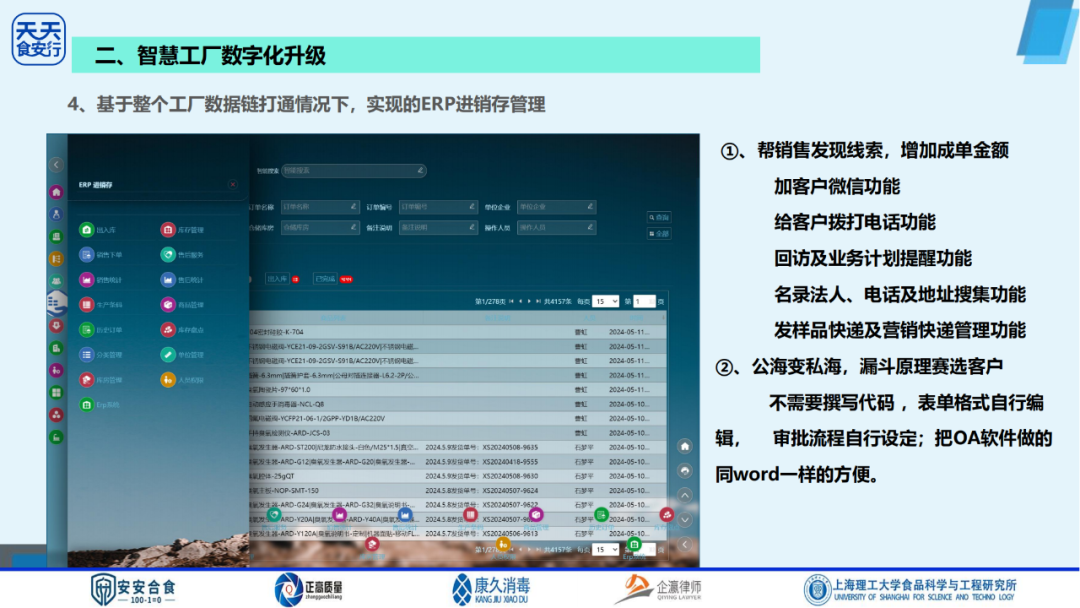Screen dimensions: 1080x608
Task: Click the page number box showing 1
Action: pyautogui.click(x=645, y=302)
